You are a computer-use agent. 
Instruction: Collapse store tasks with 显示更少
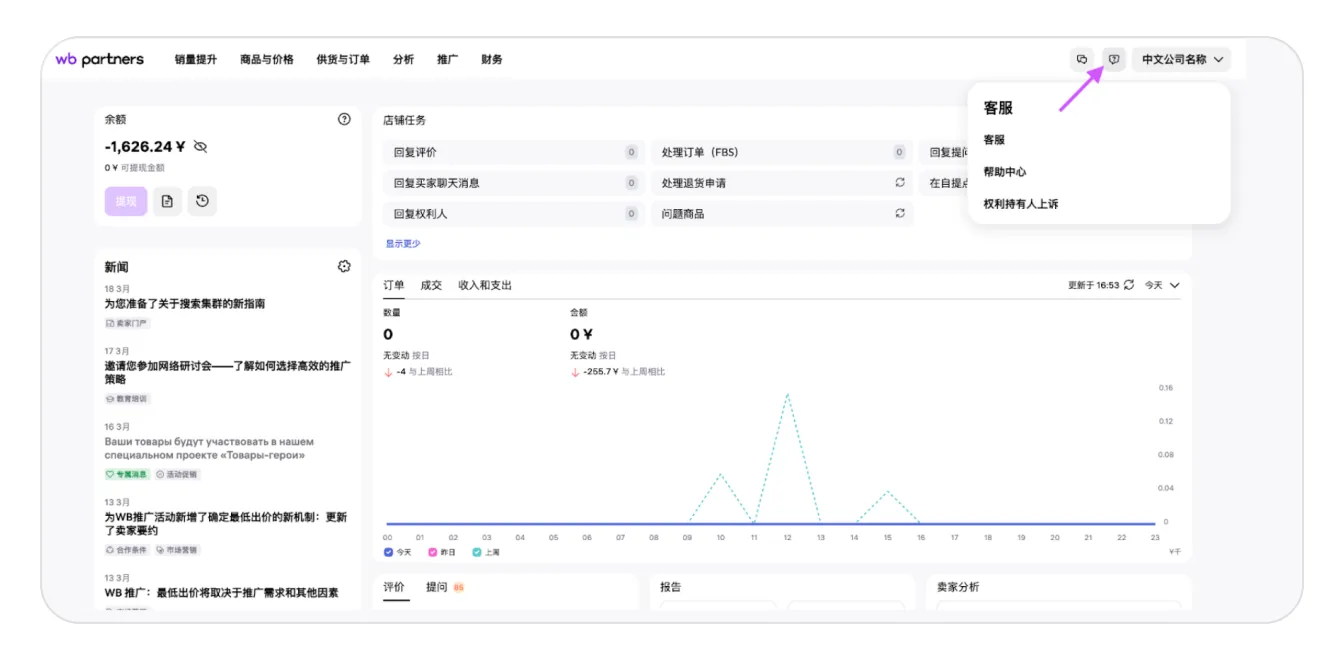(x=403, y=244)
